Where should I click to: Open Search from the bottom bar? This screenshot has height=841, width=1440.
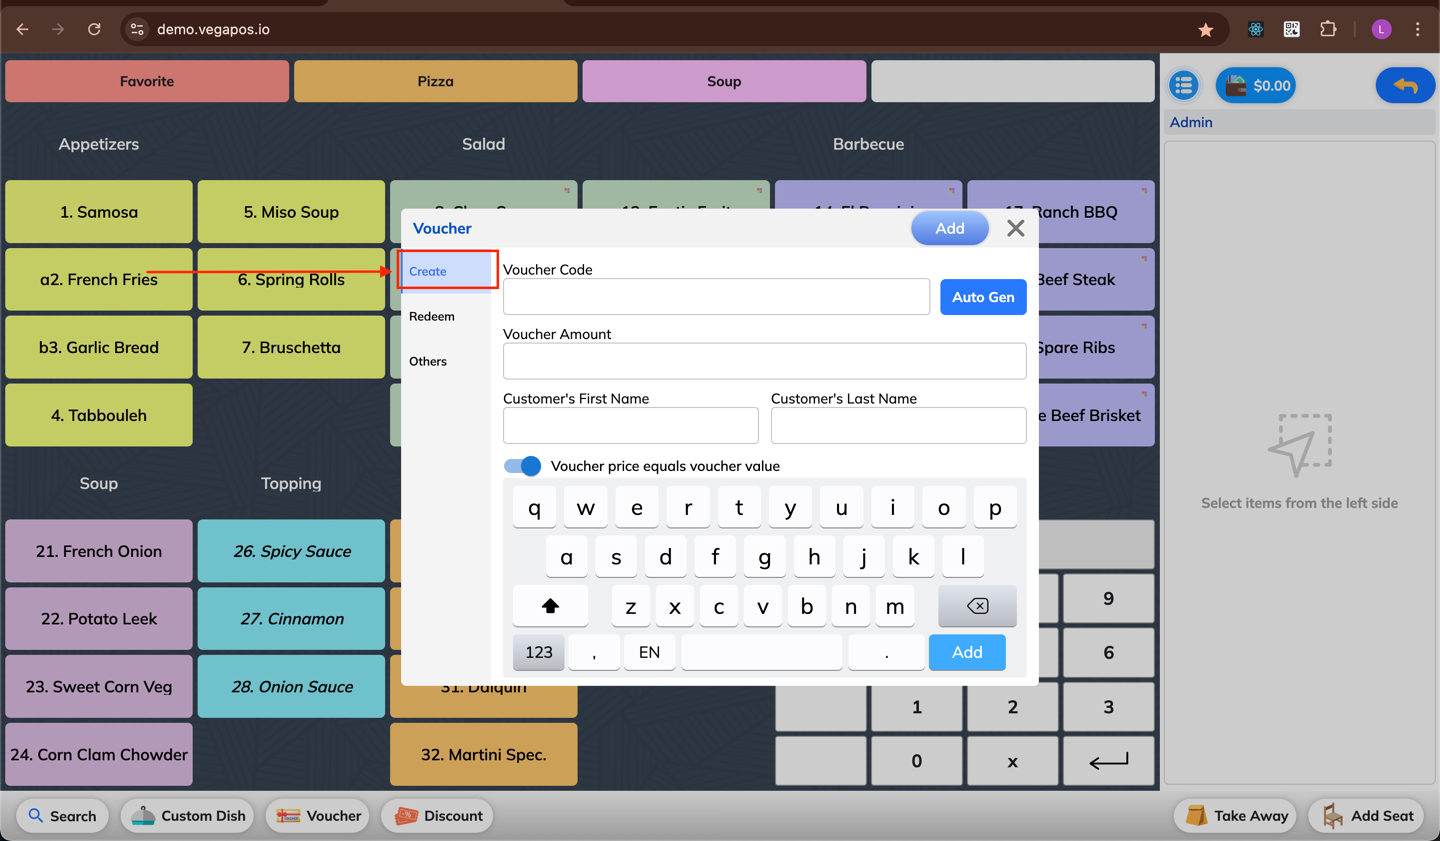coord(63,816)
